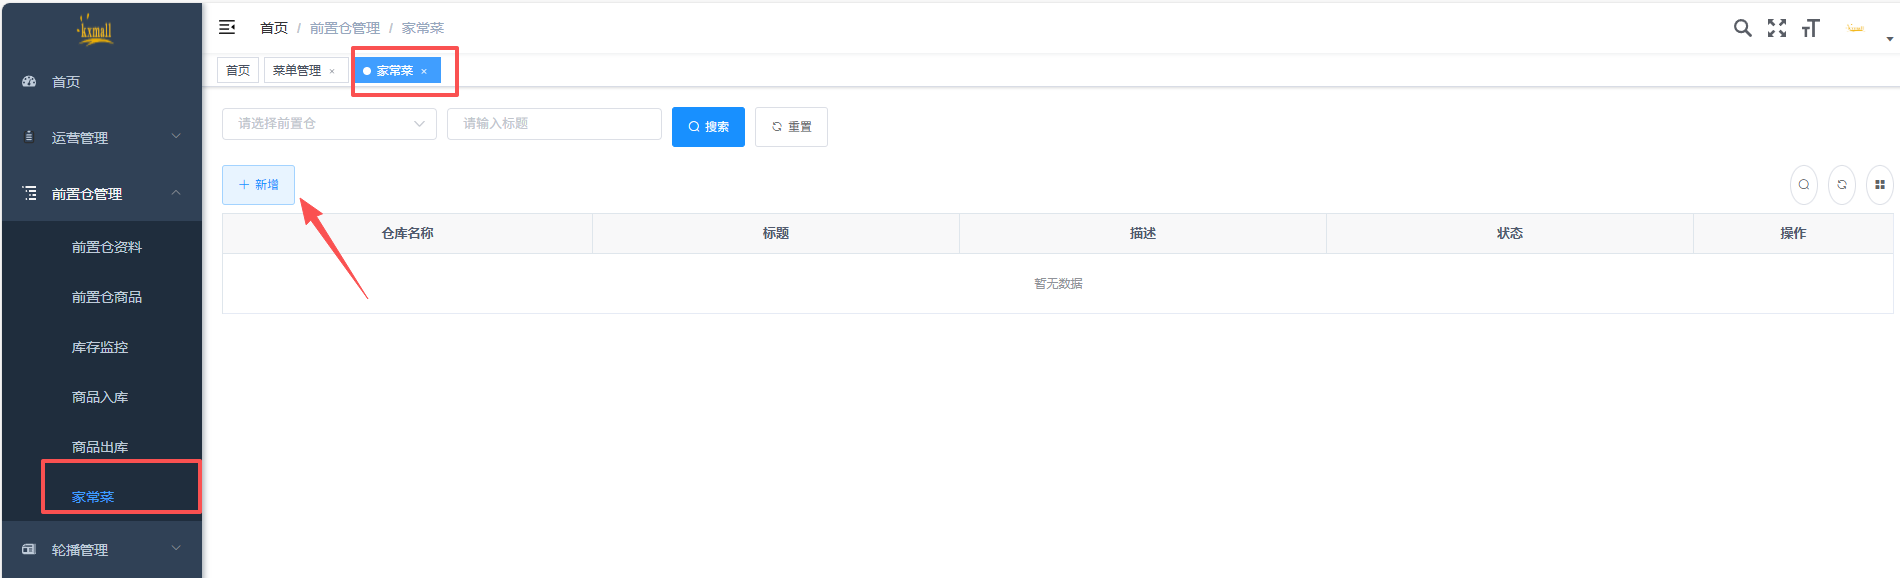The width and height of the screenshot is (1900, 578).
Task: Click the 重置 button
Action: point(791,127)
